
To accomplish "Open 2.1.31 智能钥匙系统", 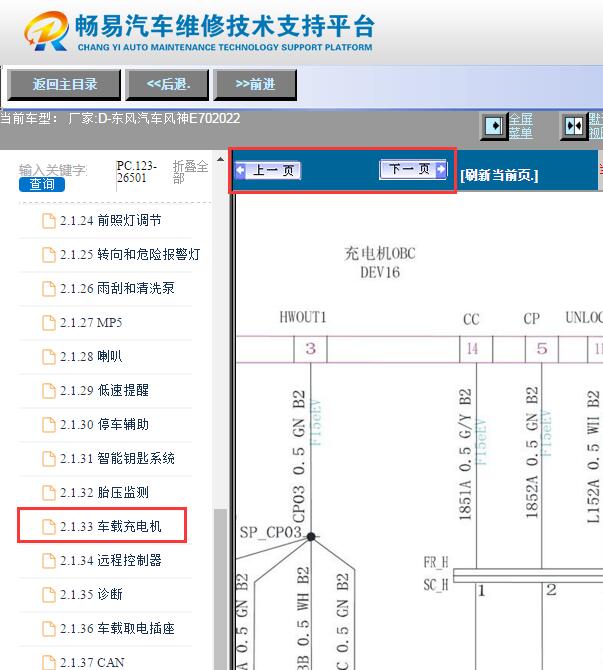I will (x=117, y=458).
